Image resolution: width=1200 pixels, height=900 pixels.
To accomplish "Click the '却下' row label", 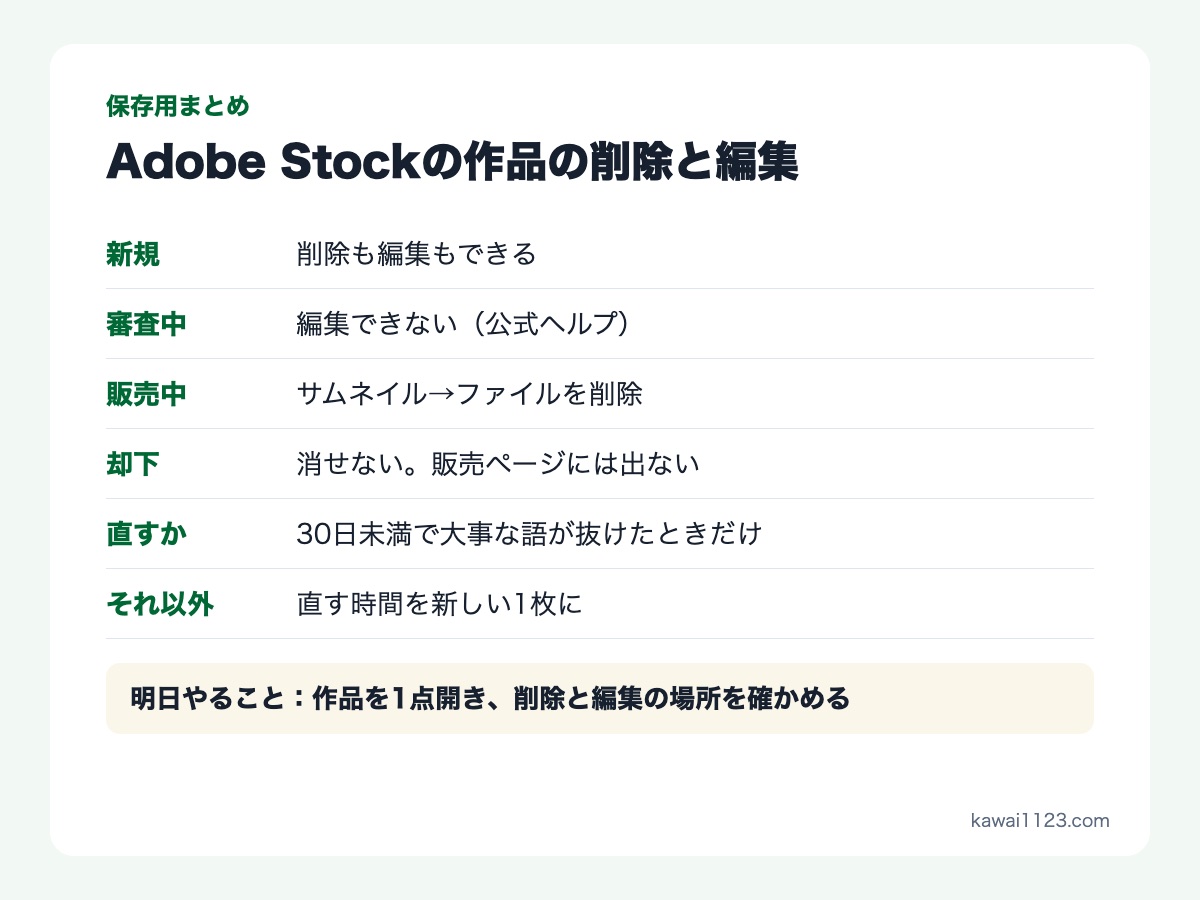I will coord(133,464).
